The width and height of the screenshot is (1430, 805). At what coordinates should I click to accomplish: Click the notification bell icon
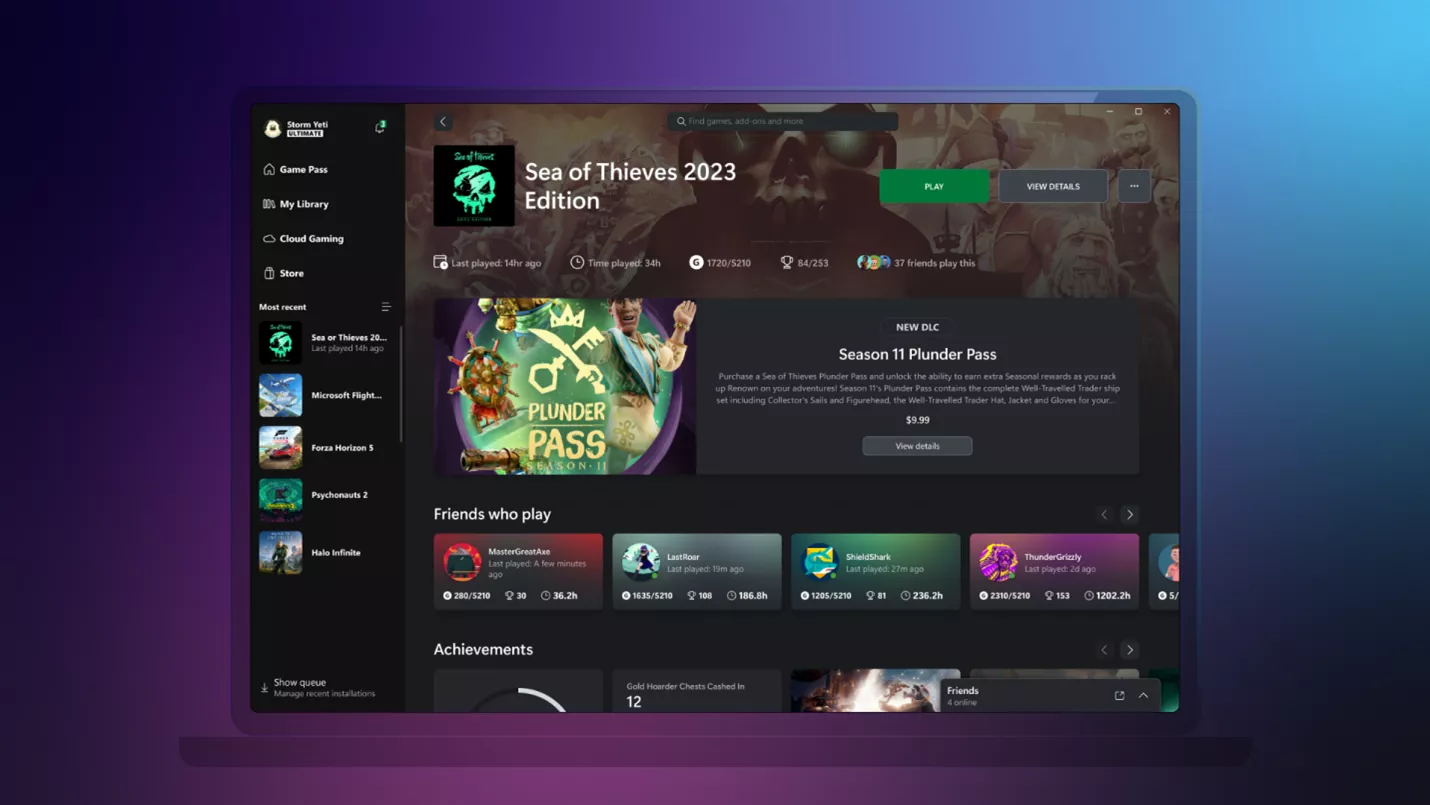point(380,128)
